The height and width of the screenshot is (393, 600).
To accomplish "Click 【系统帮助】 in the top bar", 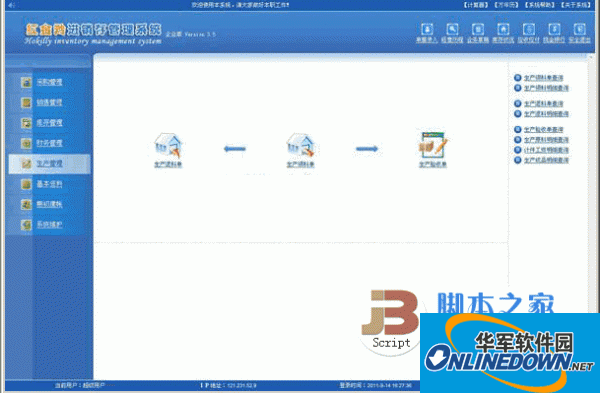I will coord(540,5).
